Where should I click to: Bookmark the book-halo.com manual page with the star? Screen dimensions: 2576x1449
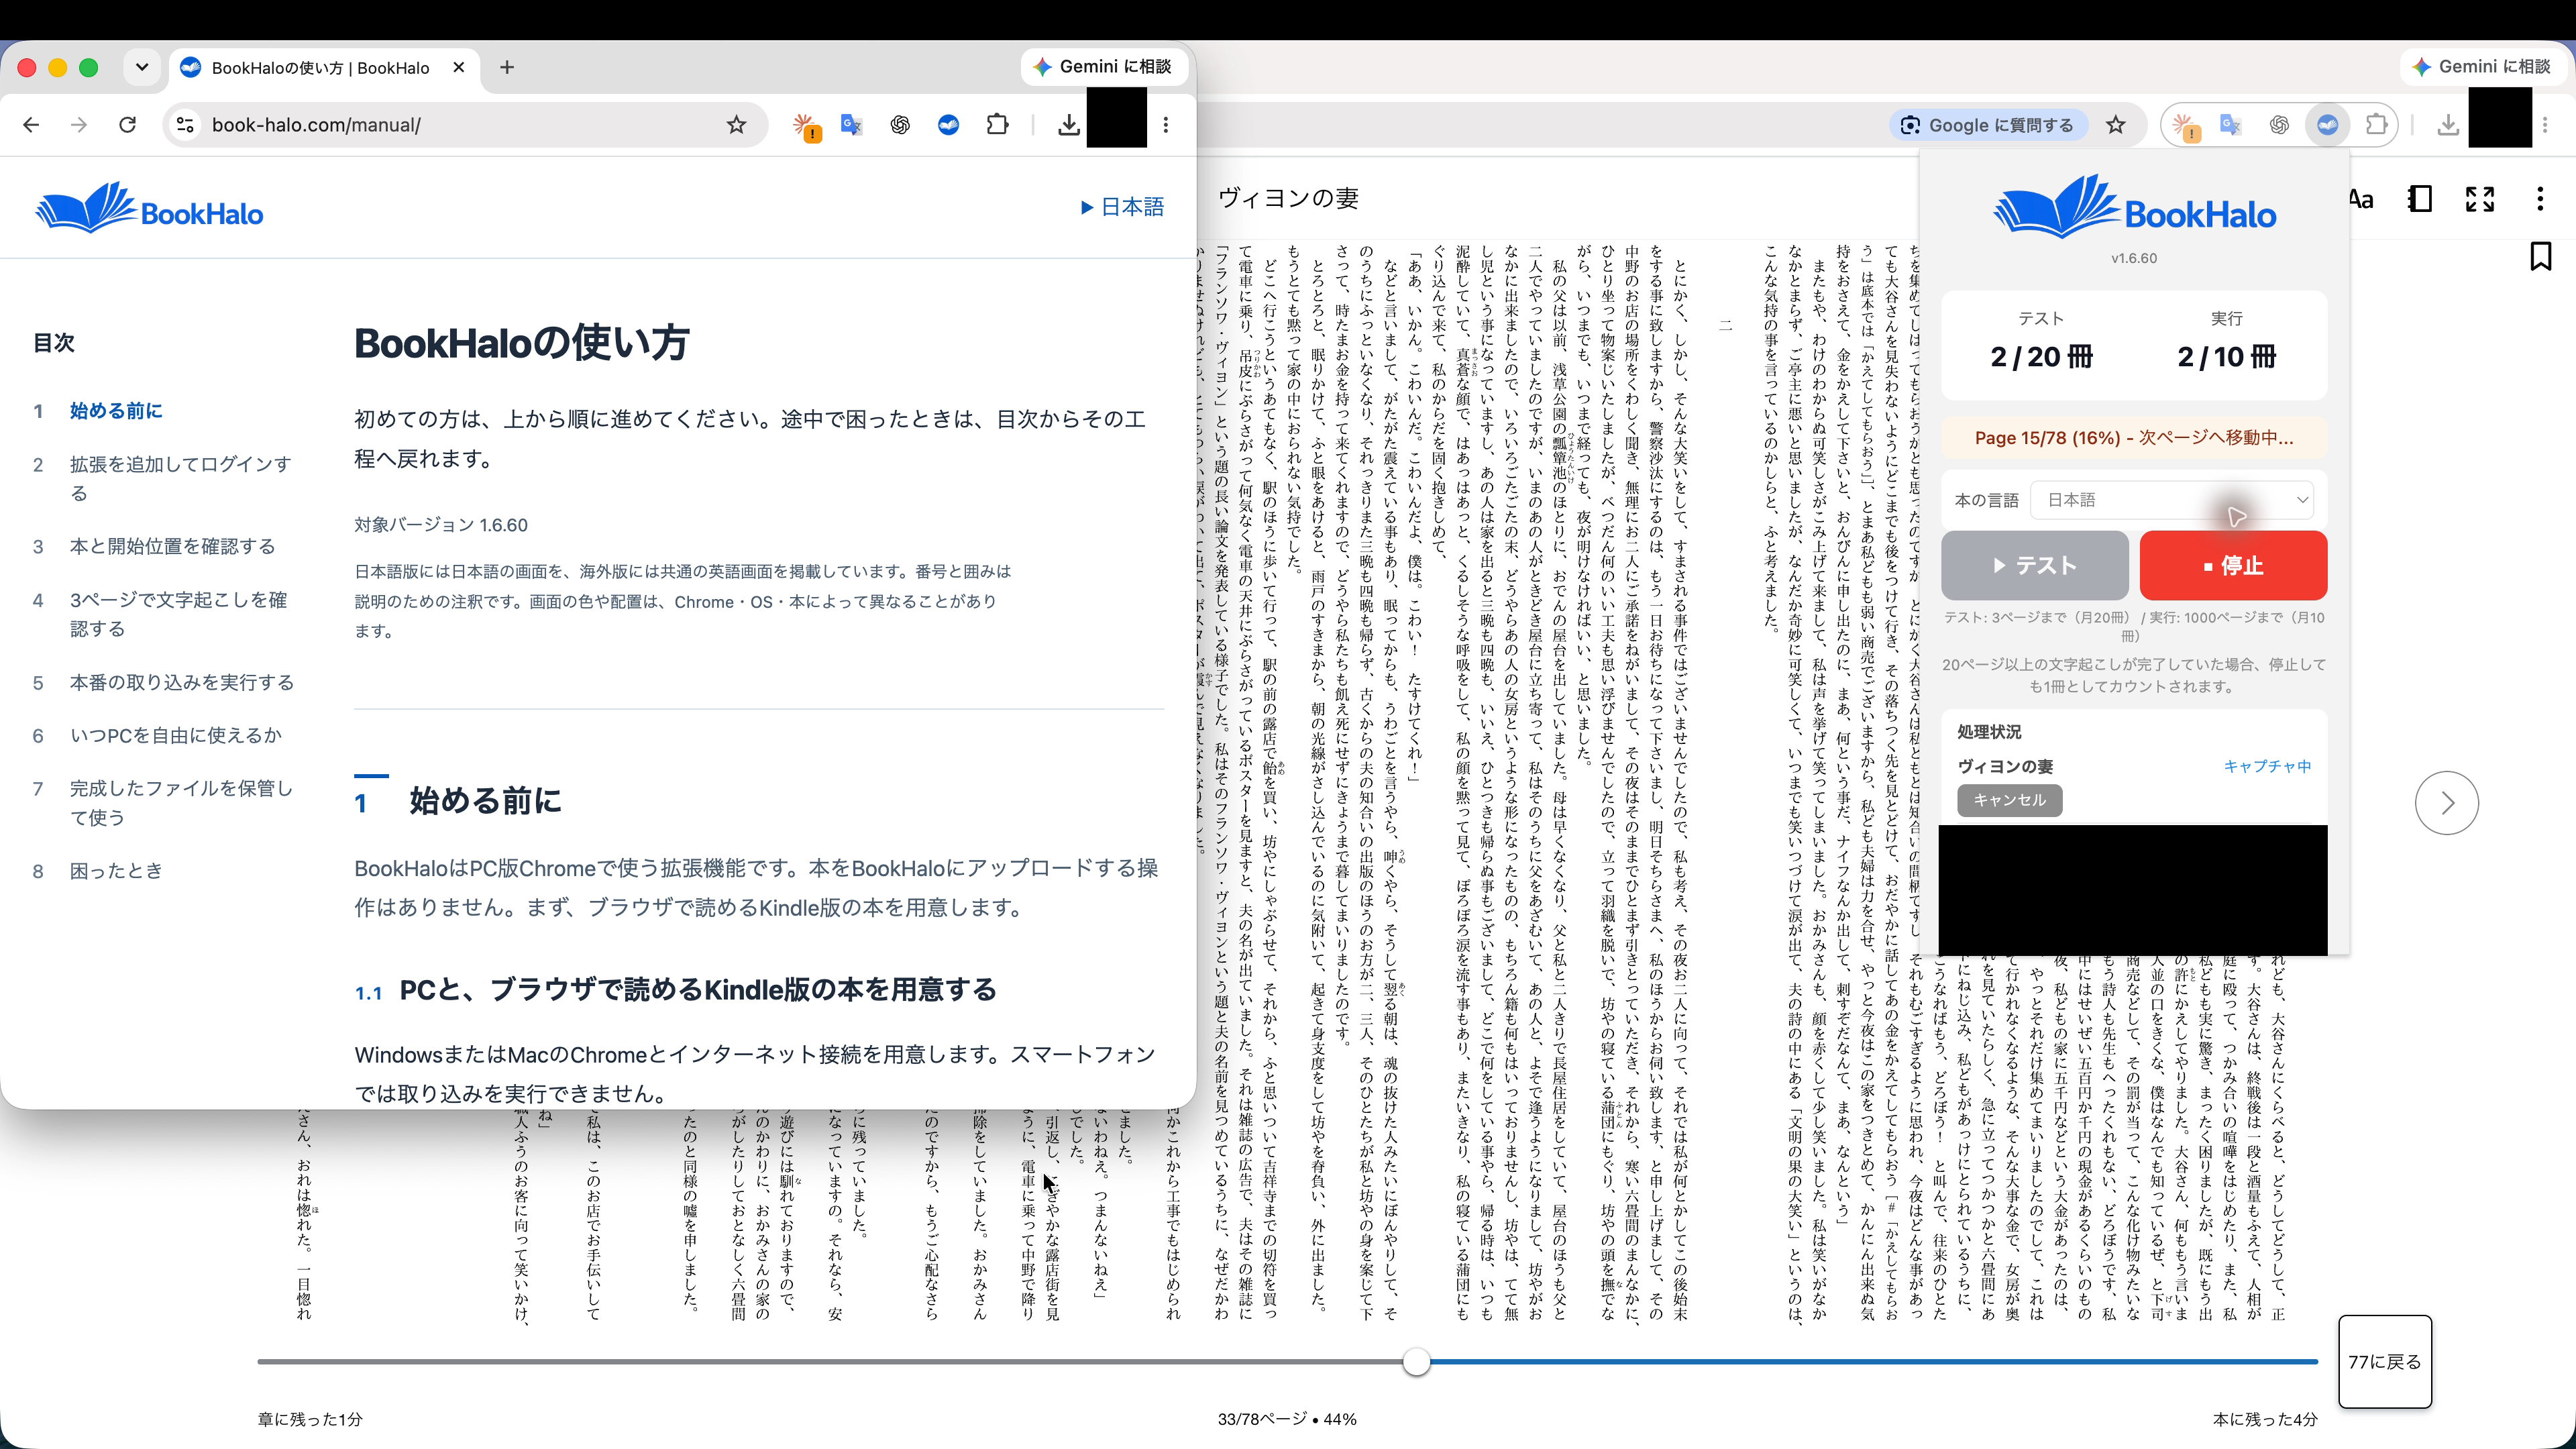tap(736, 125)
